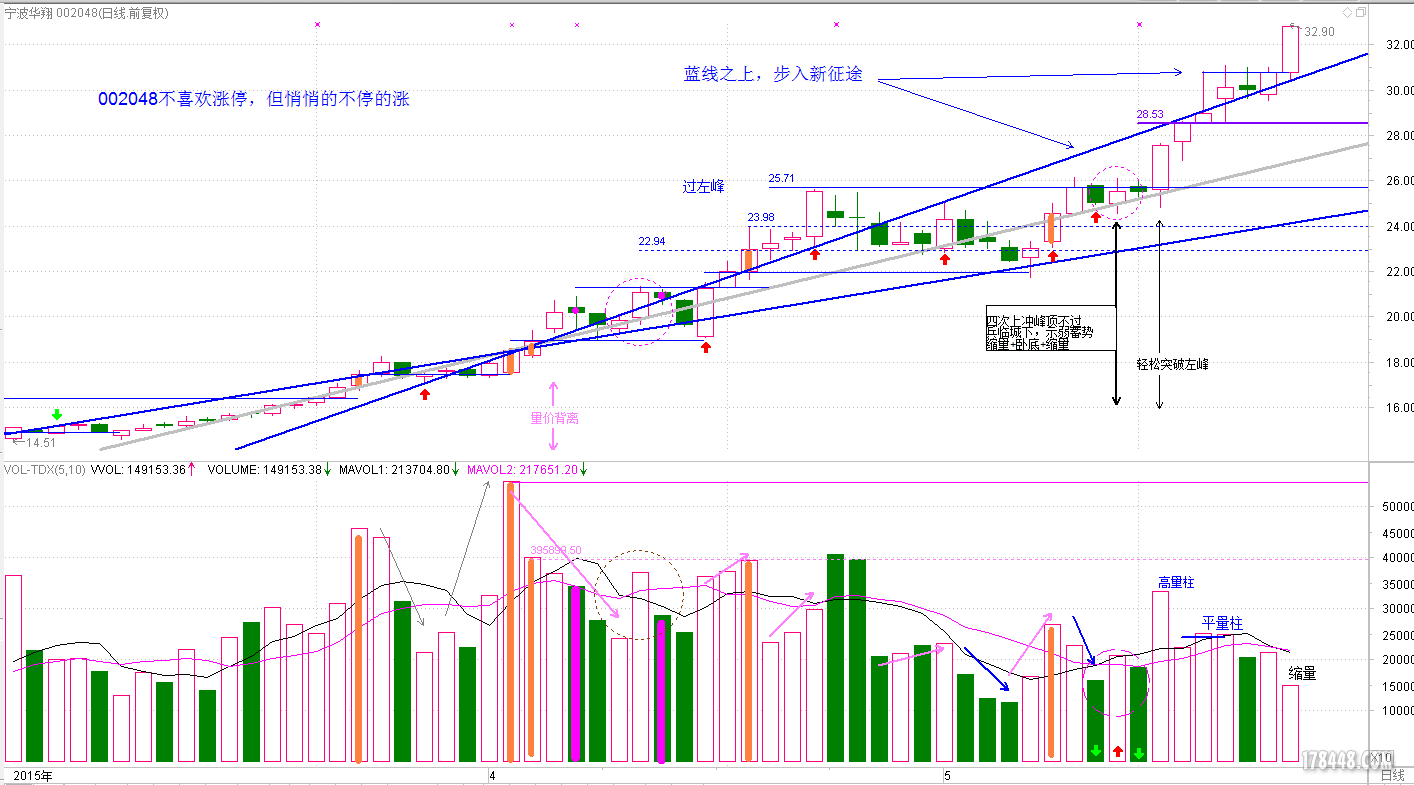Click the 50000 tick on volume axis
The image size is (1414, 785).
coord(1397,507)
